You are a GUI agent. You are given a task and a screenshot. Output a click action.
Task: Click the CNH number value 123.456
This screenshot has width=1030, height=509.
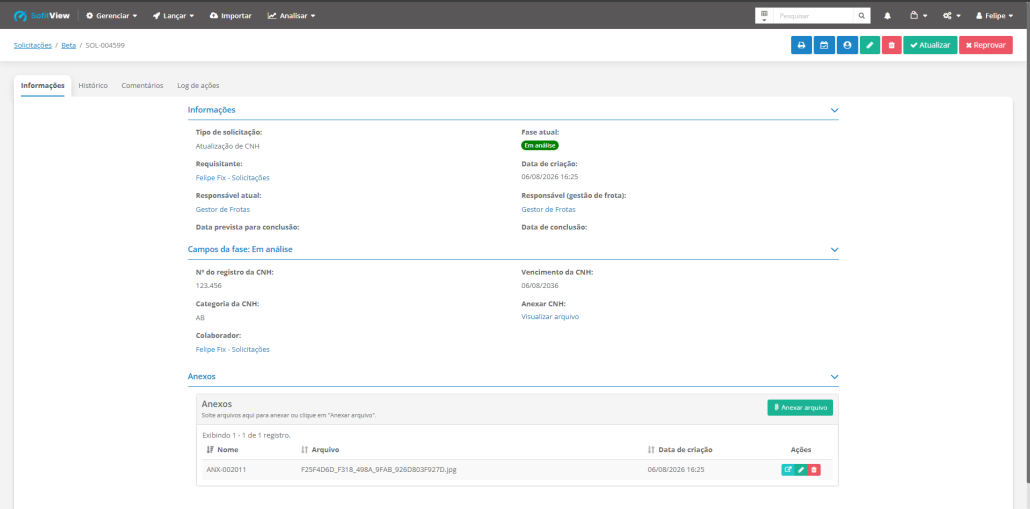point(207,286)
